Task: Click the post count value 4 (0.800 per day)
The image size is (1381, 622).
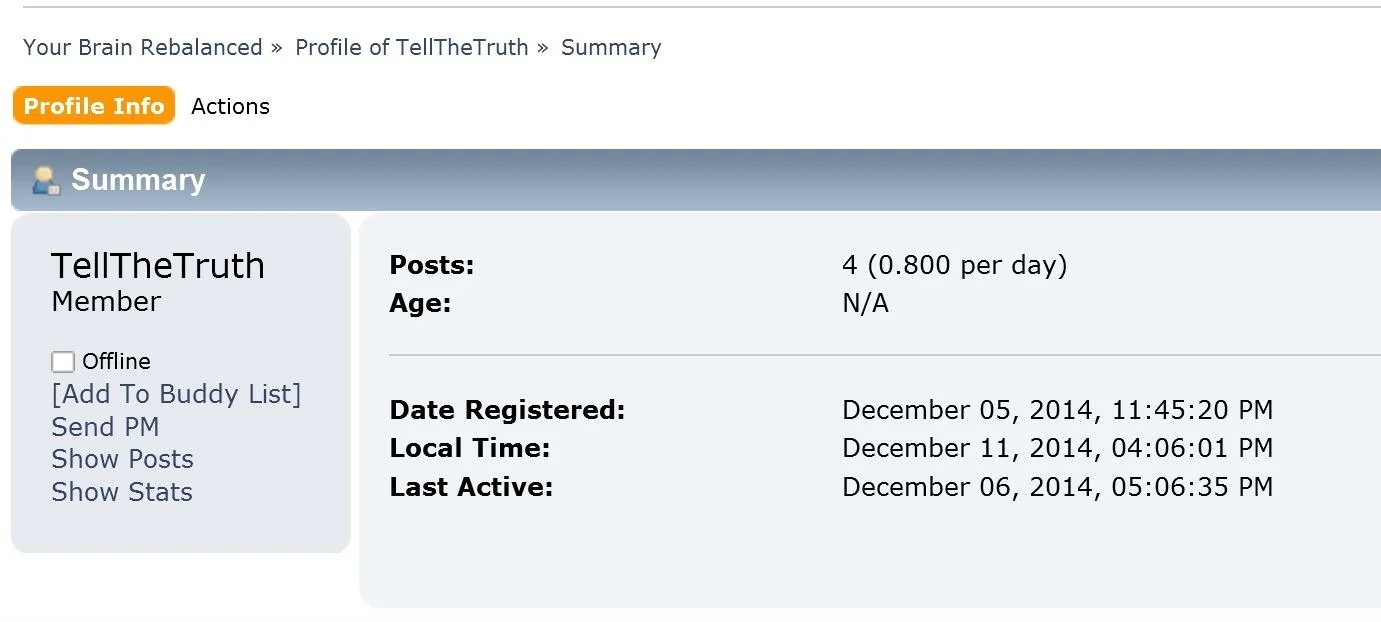Action: click(x=954, y=265)
